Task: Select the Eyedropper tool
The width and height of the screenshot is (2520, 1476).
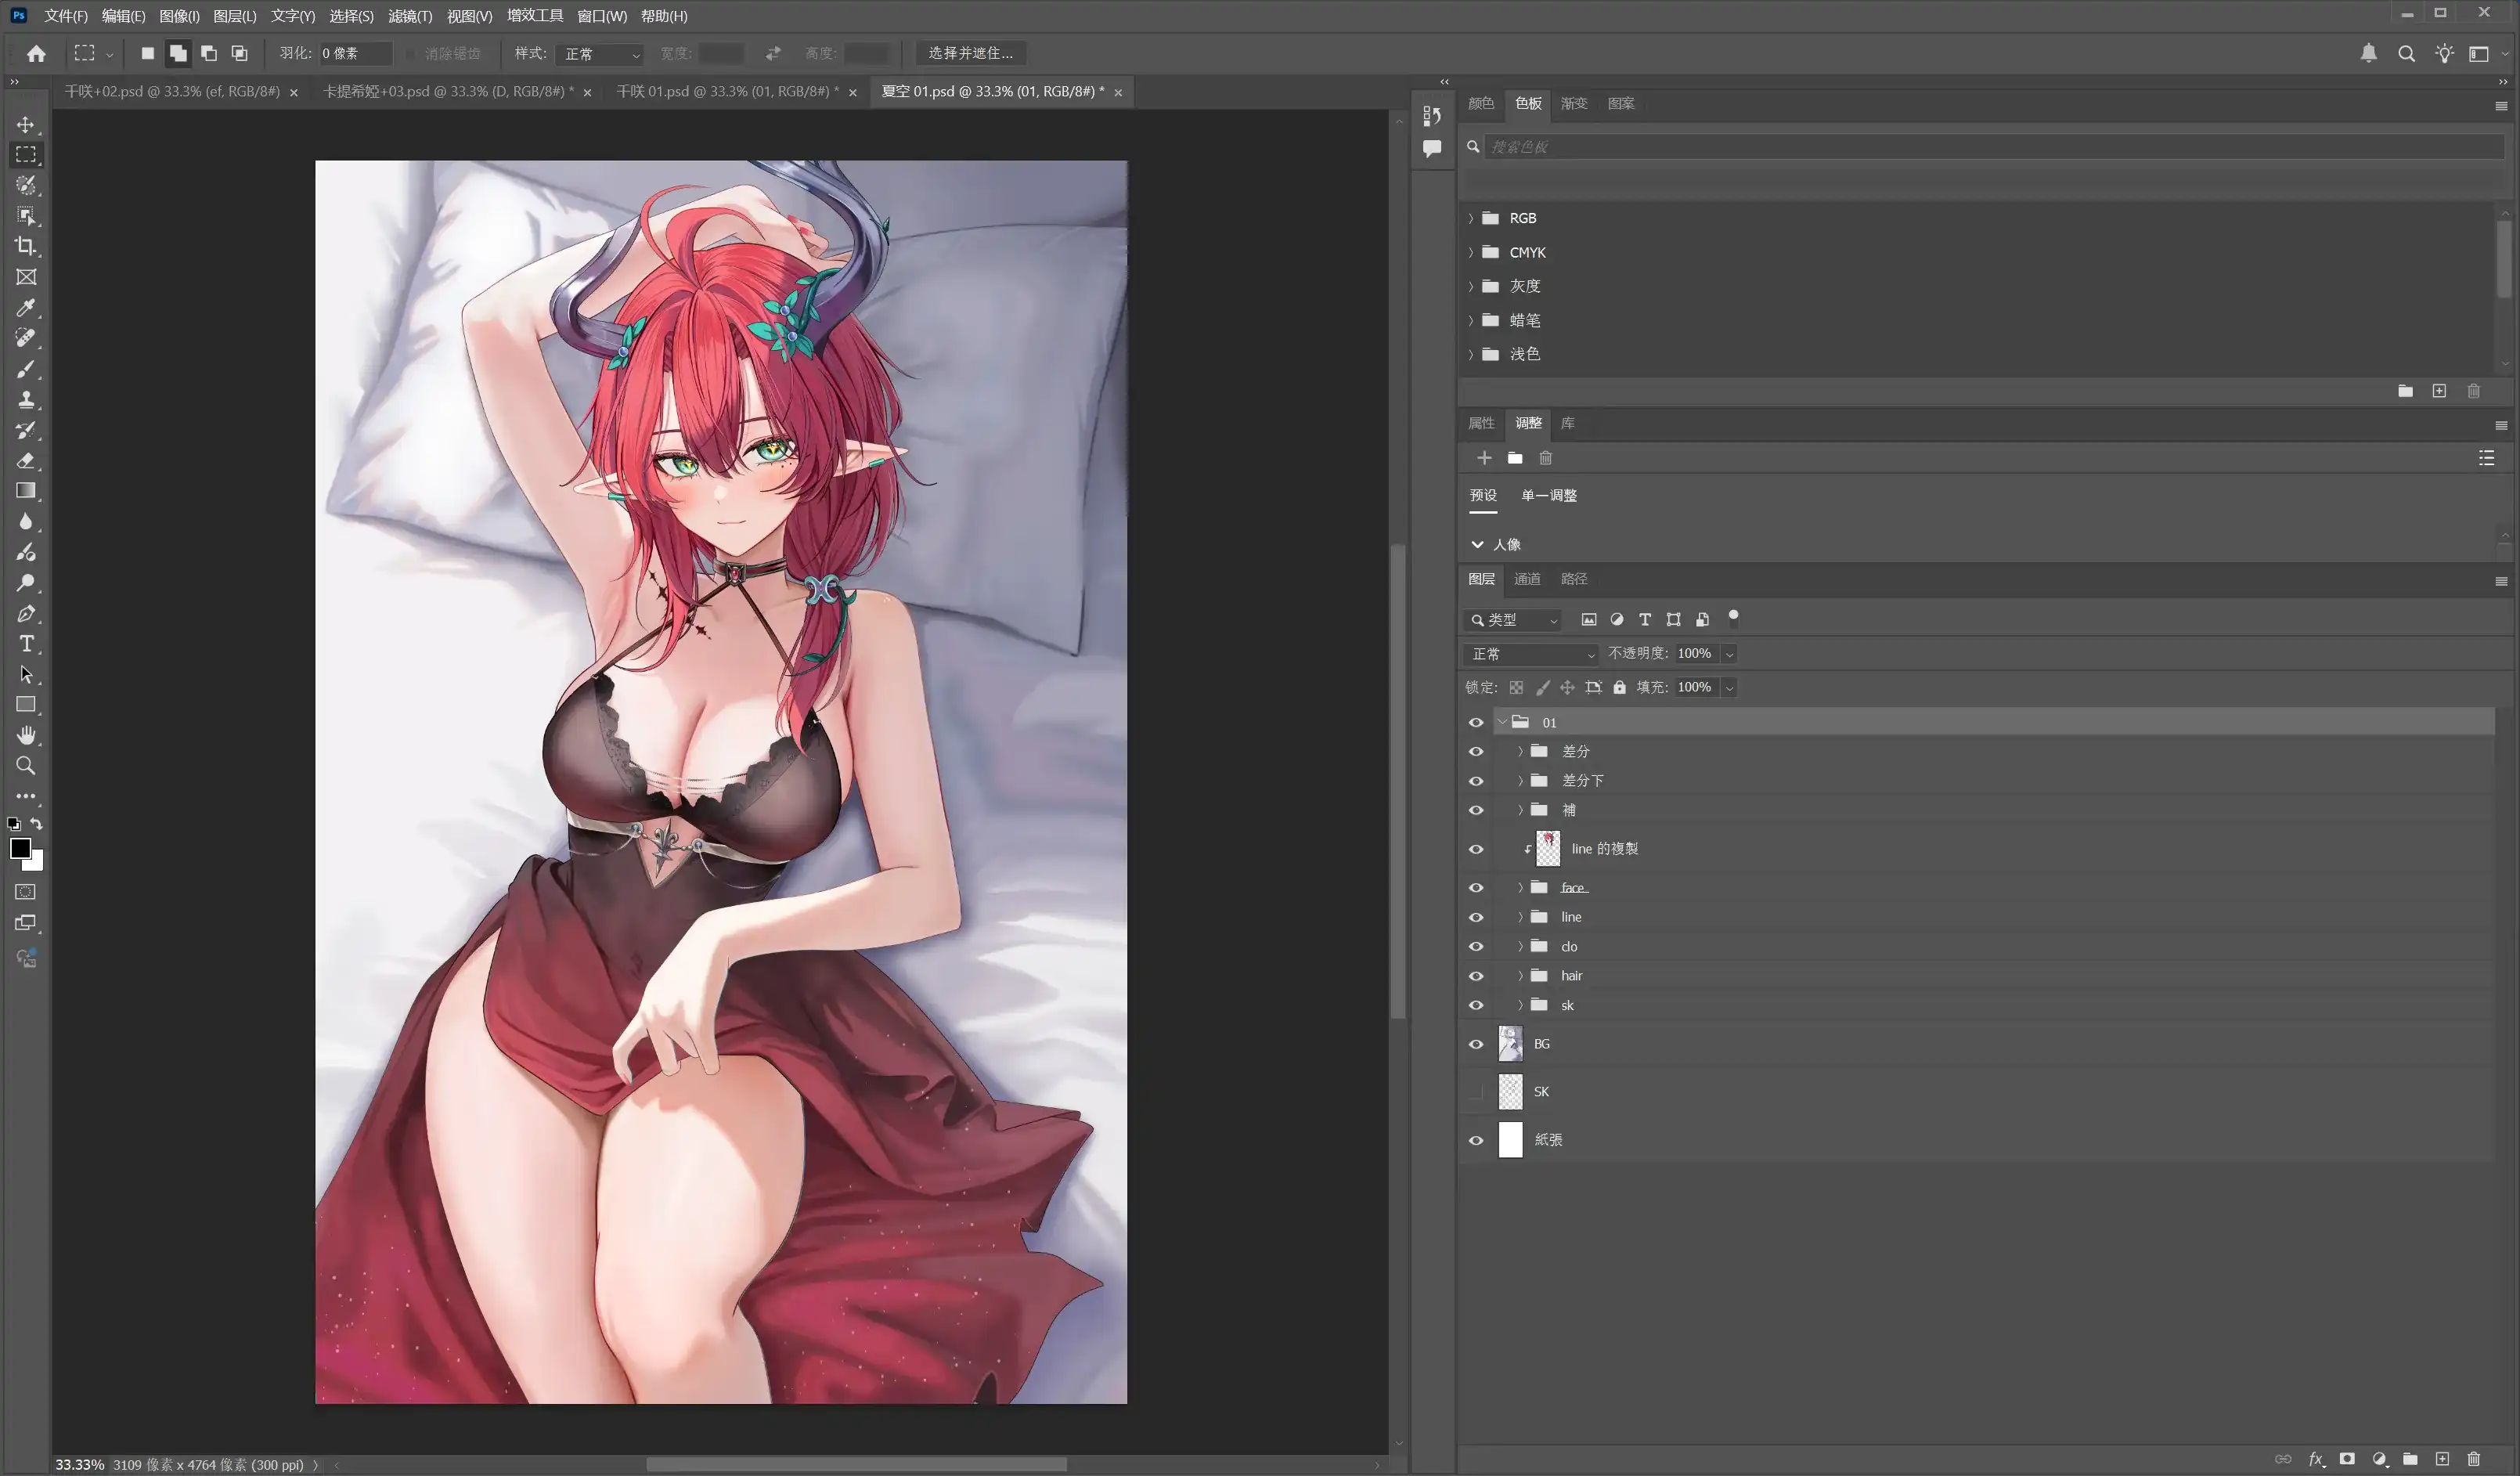Action: coord(26,307)
